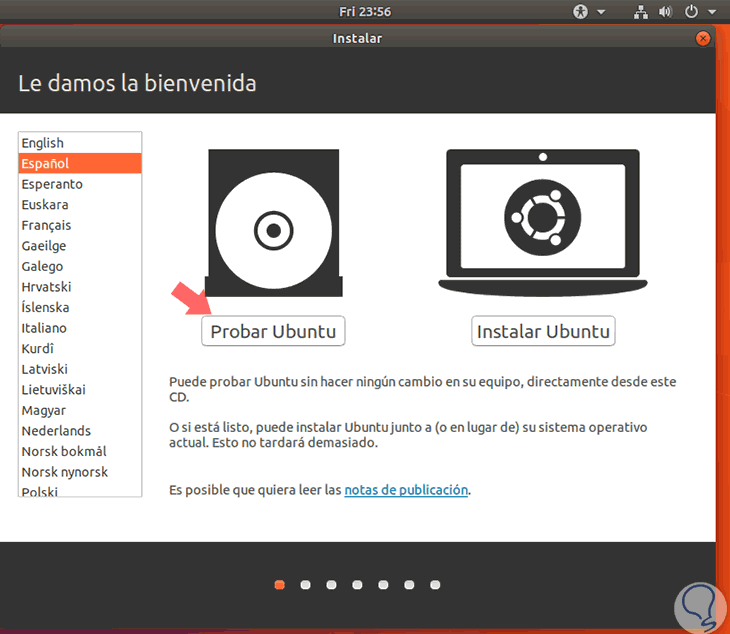Select Français in the language list

(x=80, y=225)
